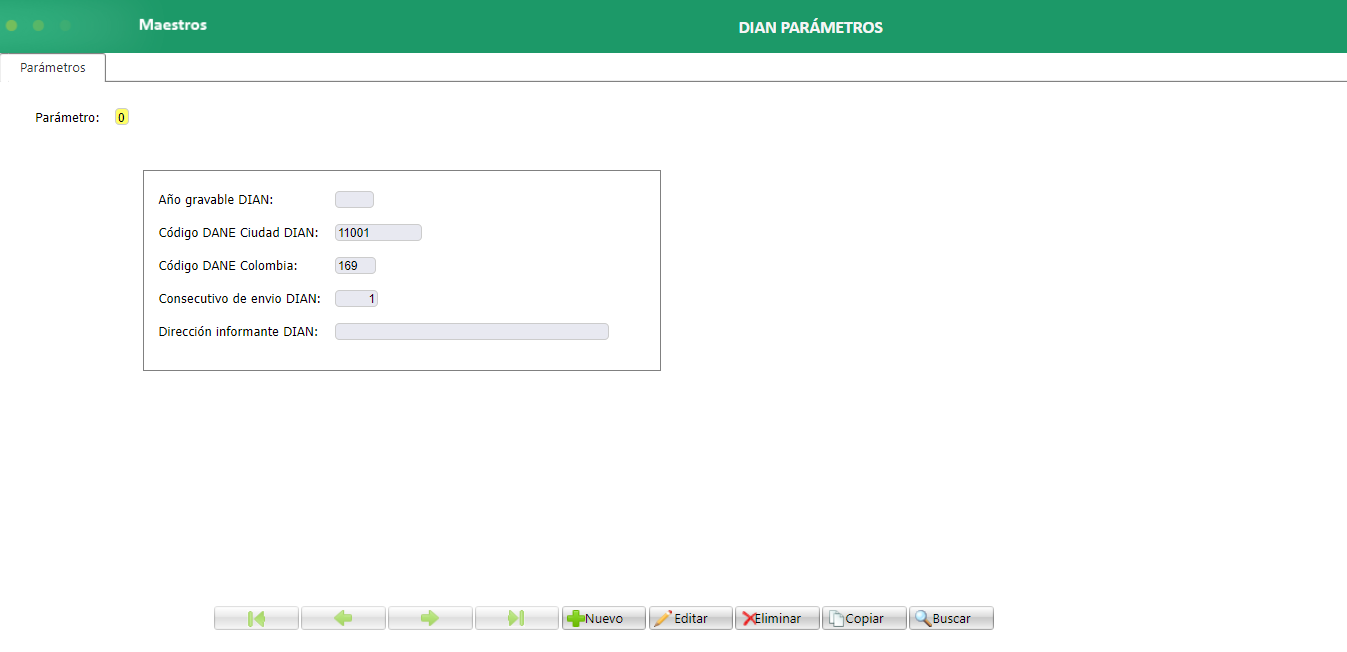Click the DIAN PARÁMETROS title
Screen dimensions: 1347x652
(x=811, y=27)
